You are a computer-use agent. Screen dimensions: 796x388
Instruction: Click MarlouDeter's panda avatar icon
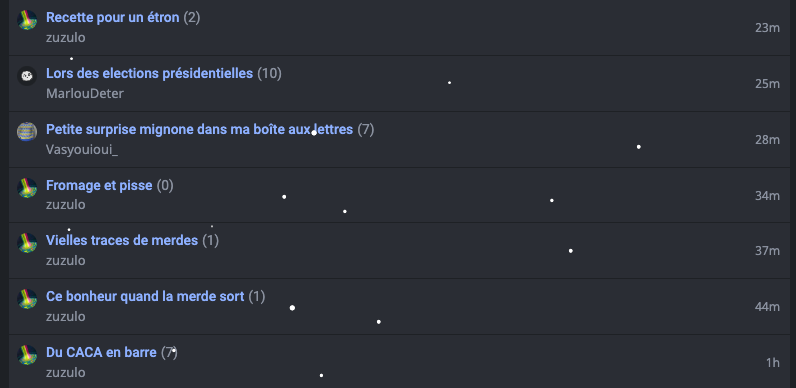click(x=27, y=76)
